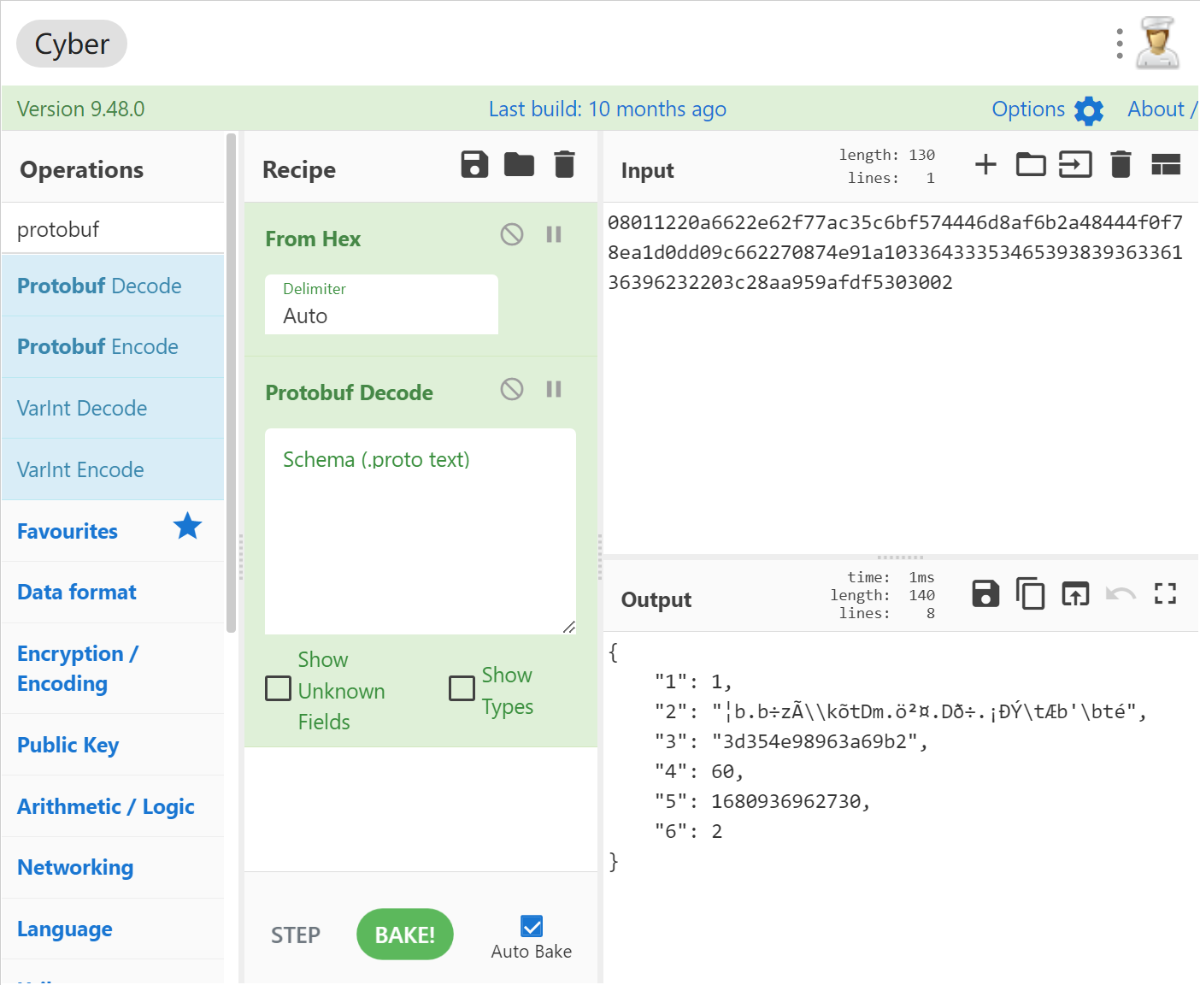Toggle the Auto Bake checkbox
The image size is (1200, 985).
click(532, 926)
